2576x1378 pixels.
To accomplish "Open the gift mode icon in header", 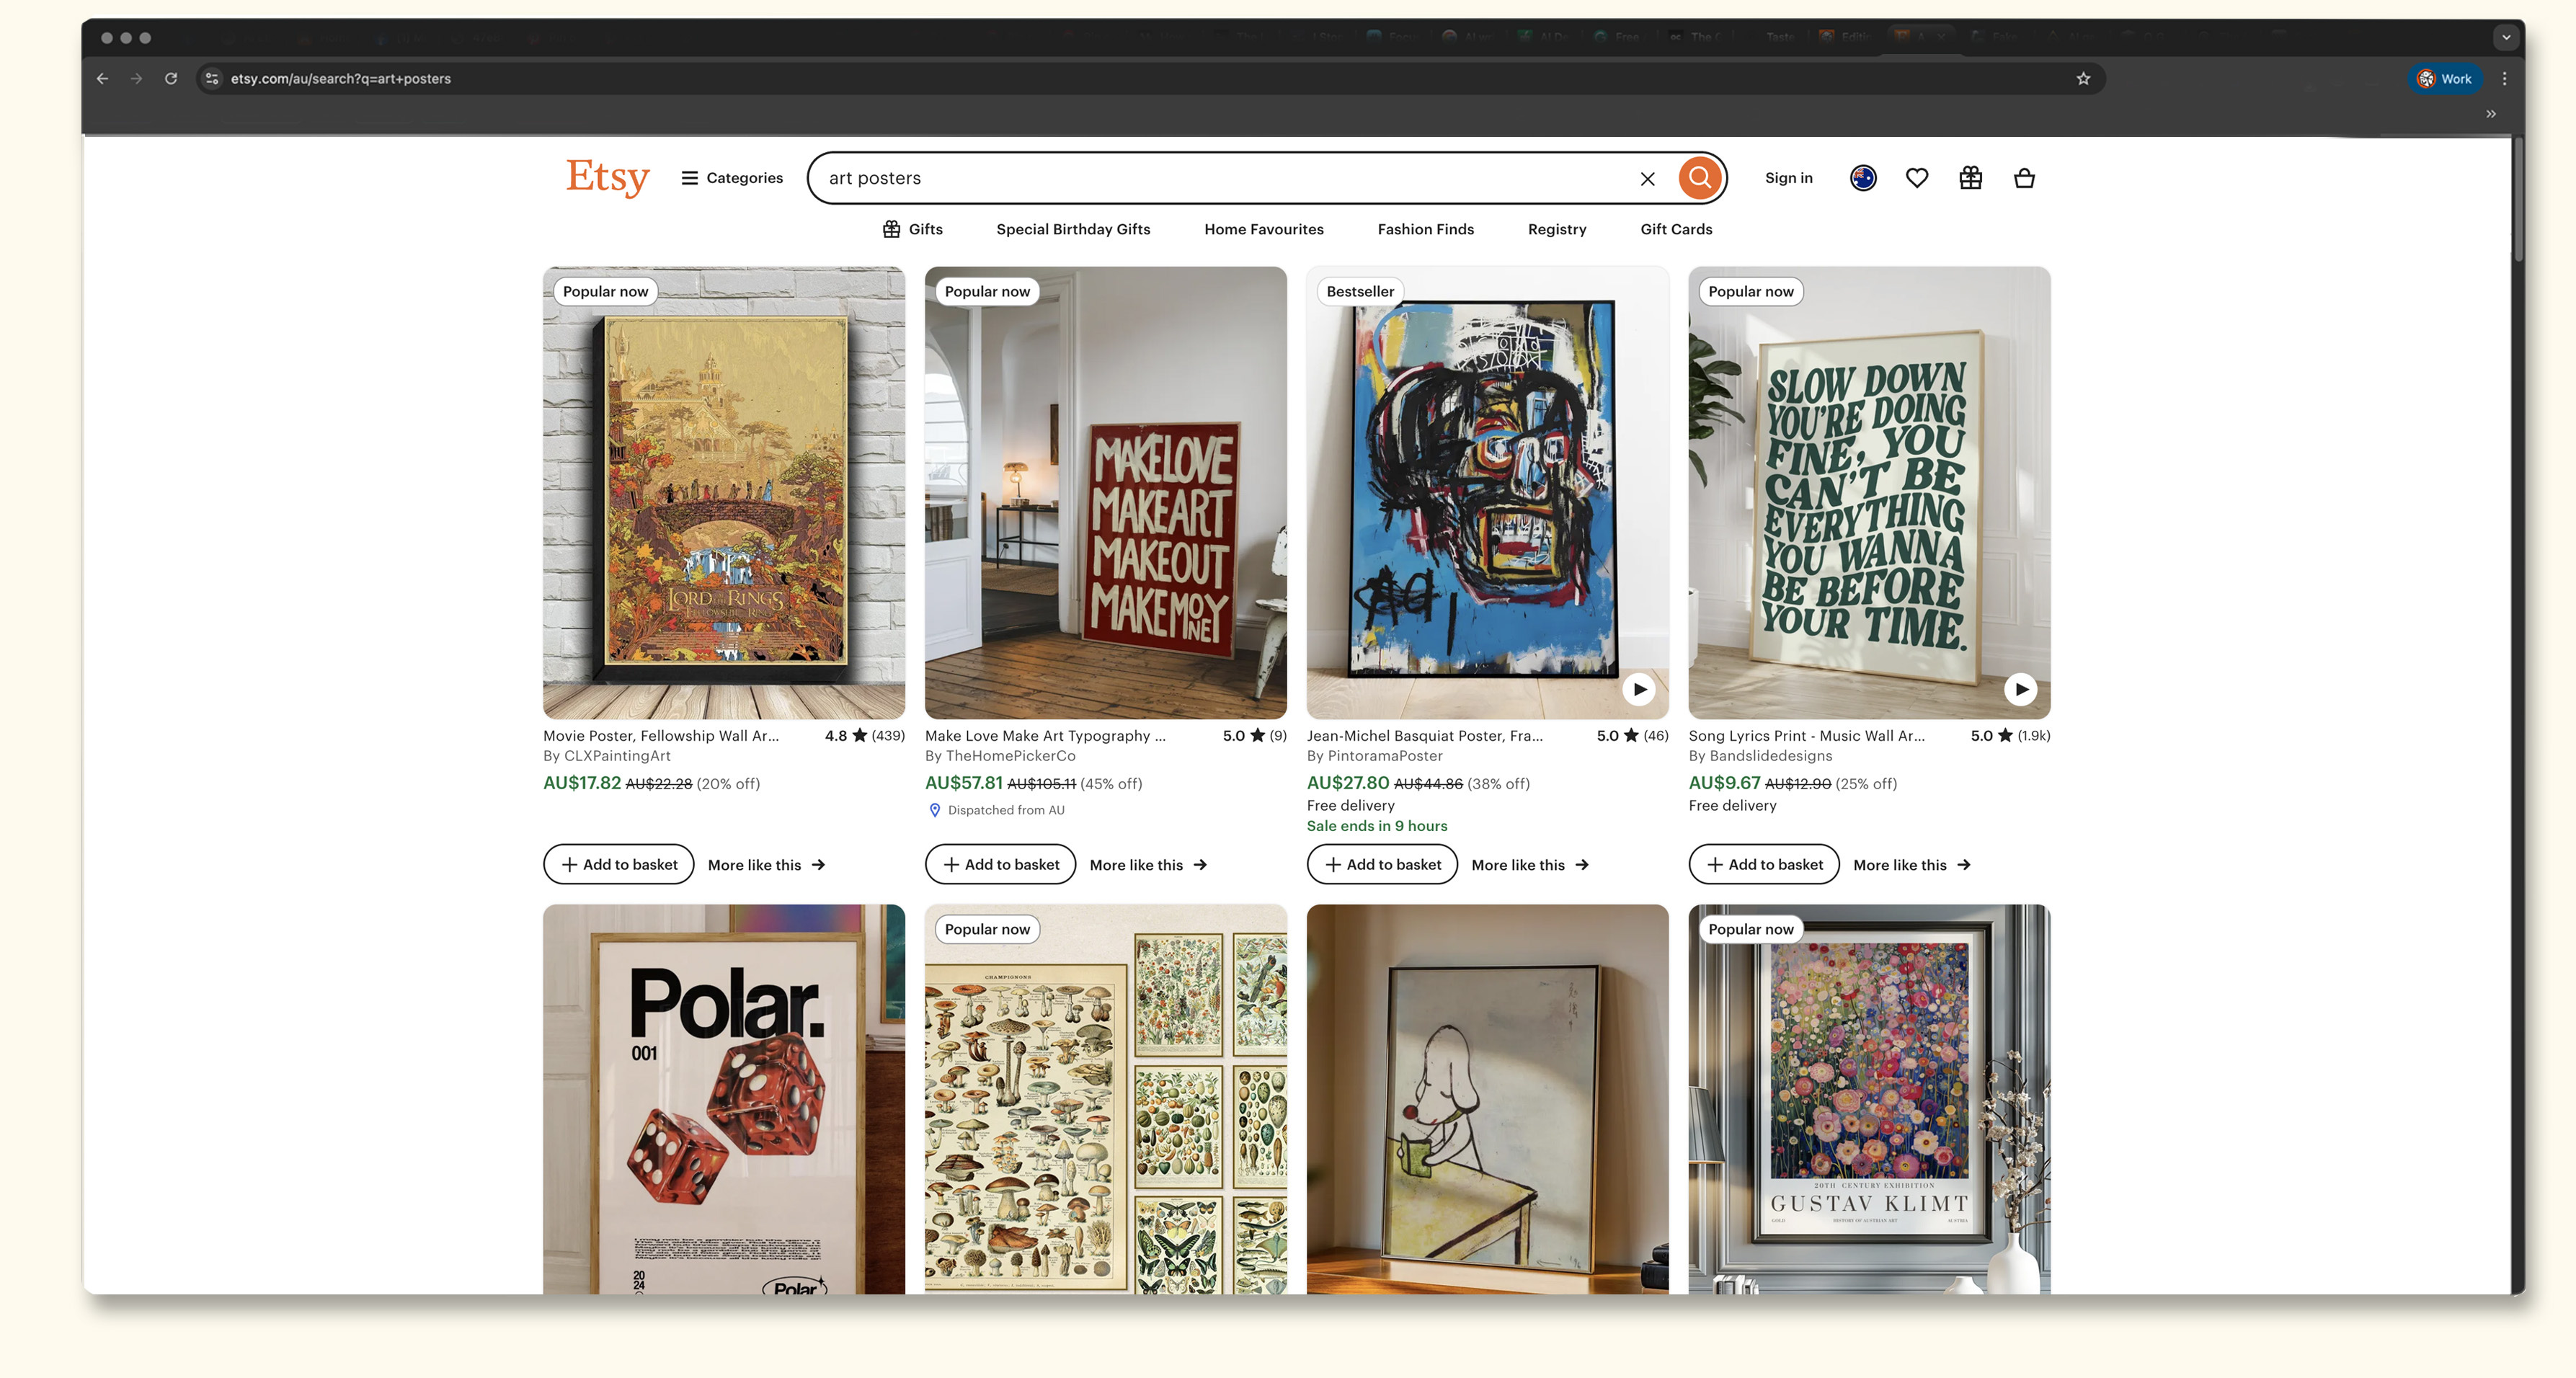I will 1970,178.
